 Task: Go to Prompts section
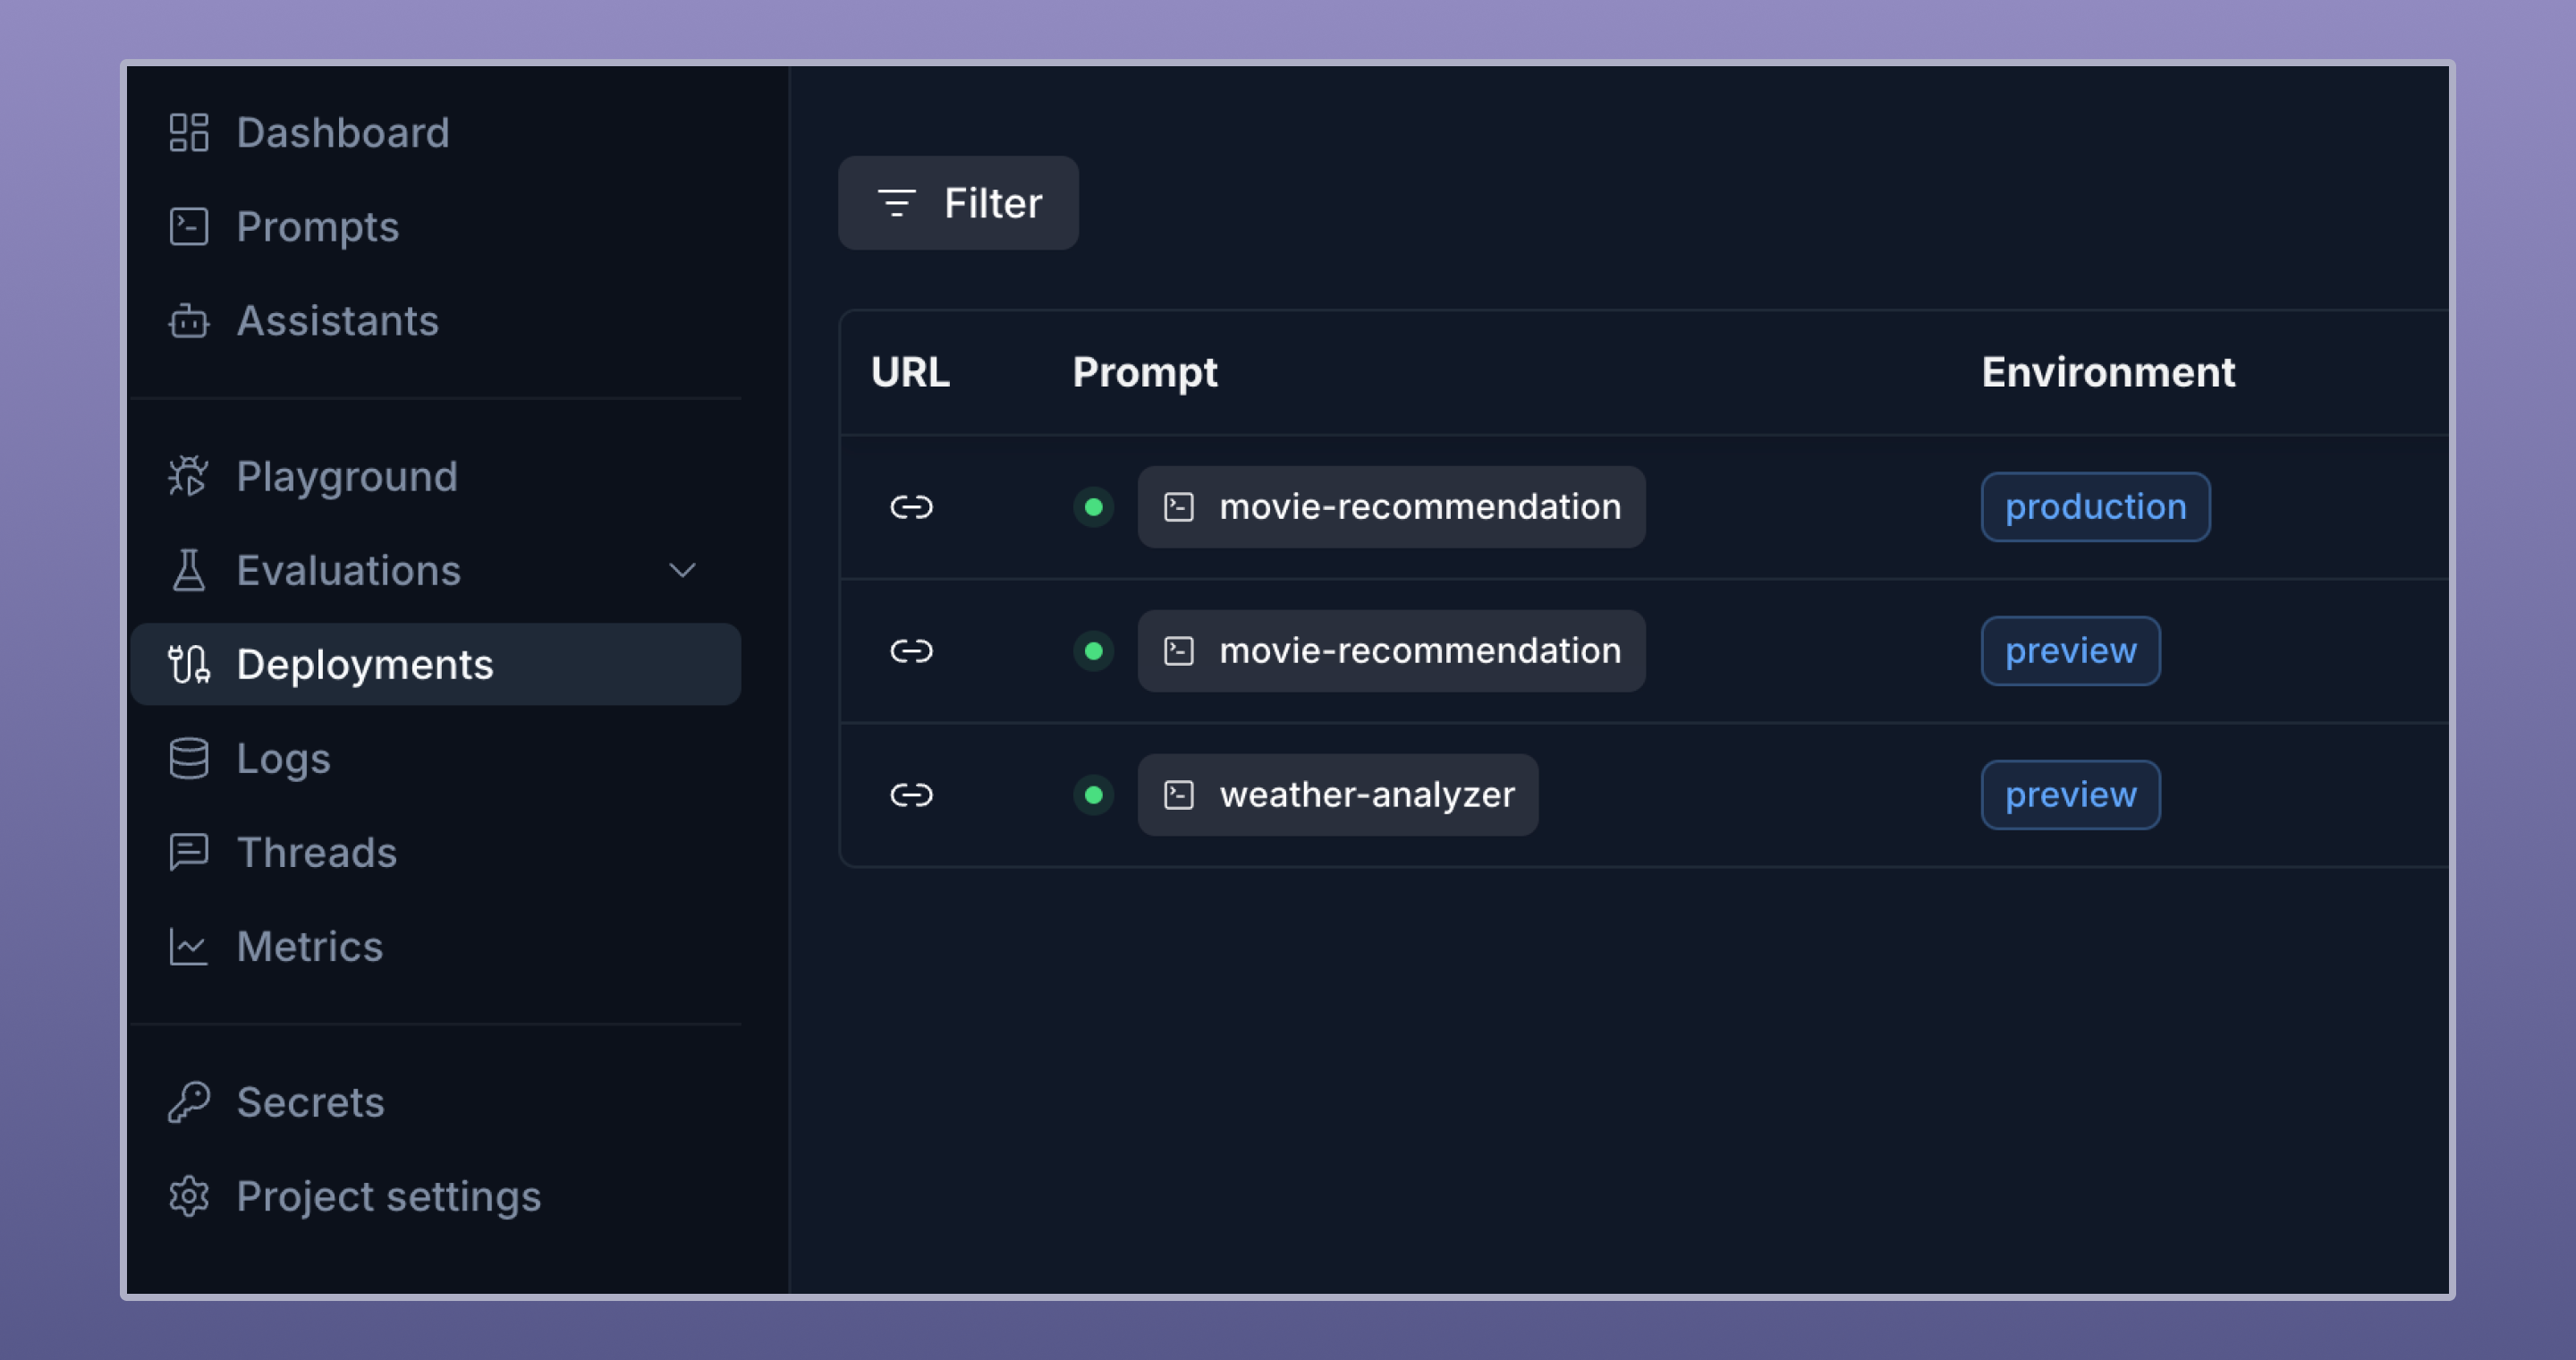pyautogui.click(x=435, y=226)
